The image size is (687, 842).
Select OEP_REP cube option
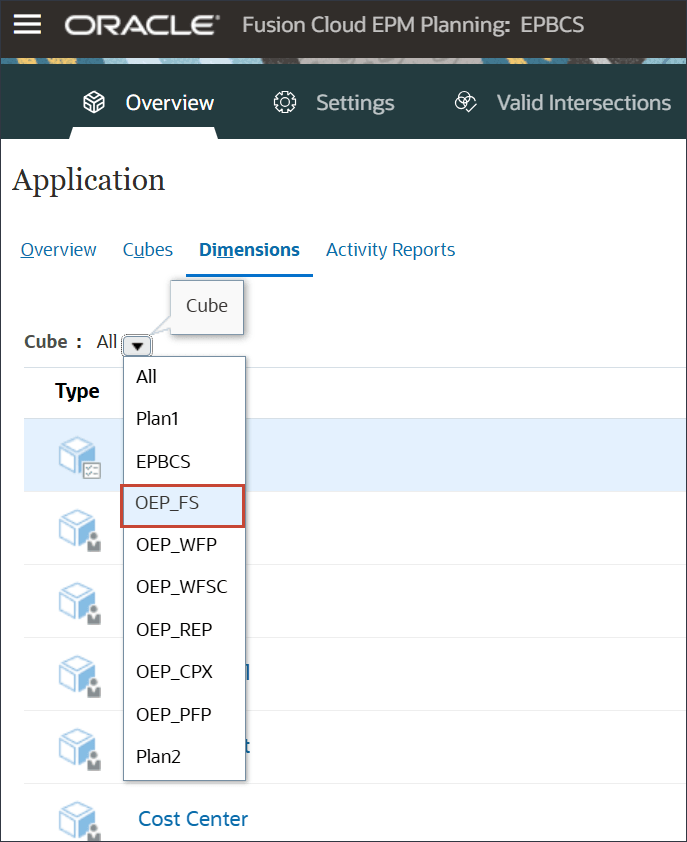click(x=184, y=630)
